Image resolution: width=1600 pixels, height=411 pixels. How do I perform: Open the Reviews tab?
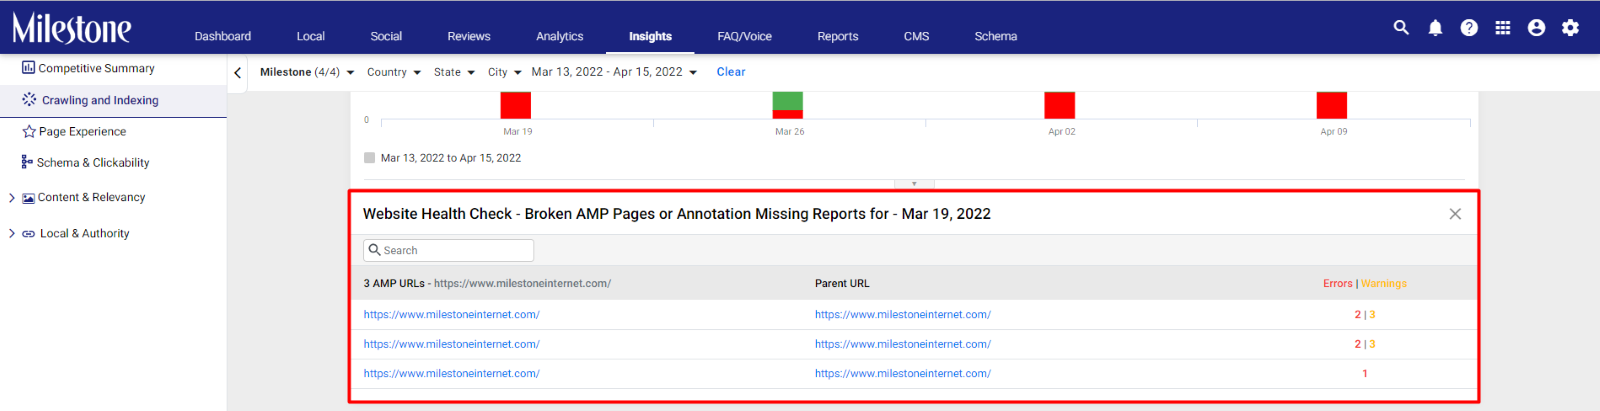pos(469,36)
